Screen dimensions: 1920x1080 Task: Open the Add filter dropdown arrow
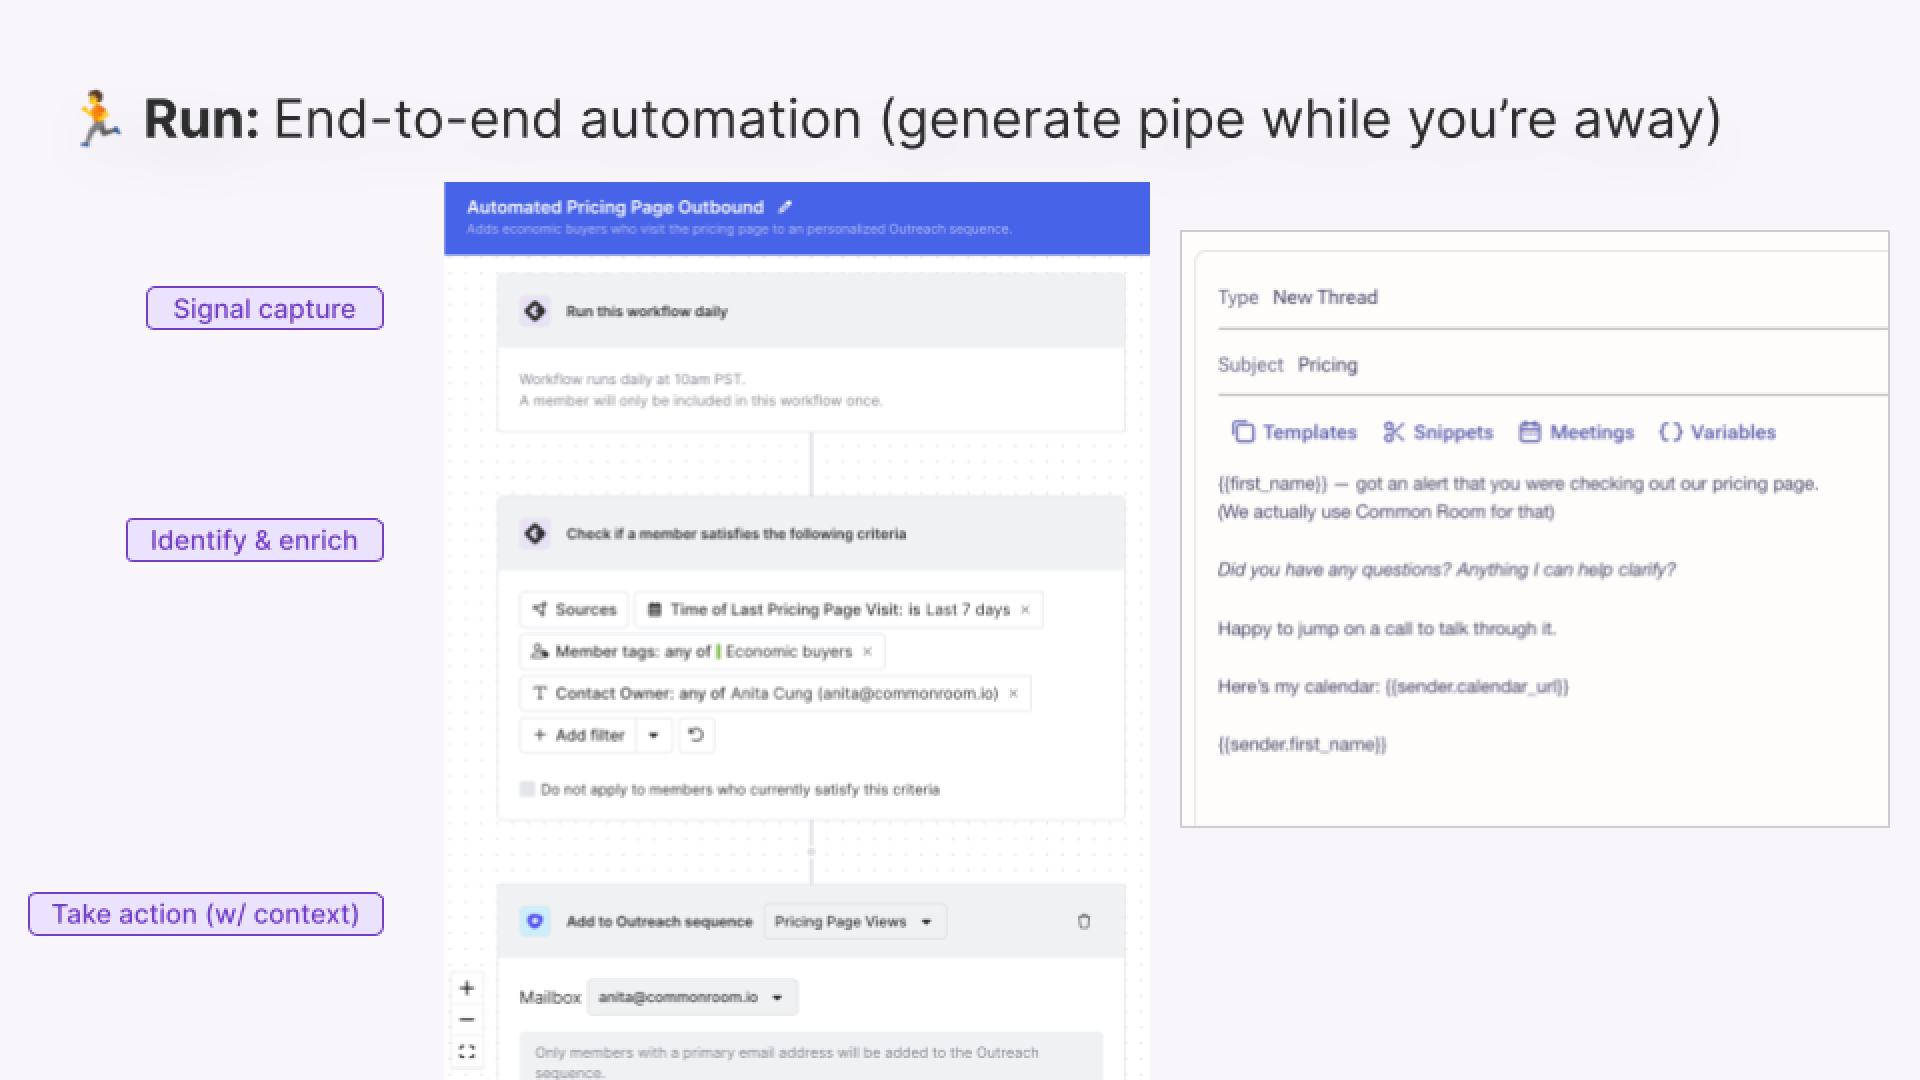tap(653, 735)
